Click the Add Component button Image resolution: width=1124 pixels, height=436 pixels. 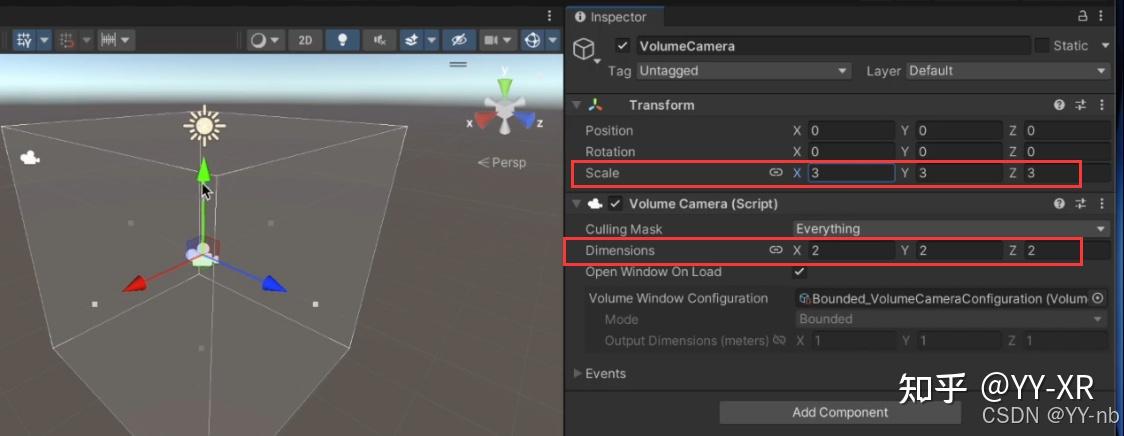(x=840, y=412)
